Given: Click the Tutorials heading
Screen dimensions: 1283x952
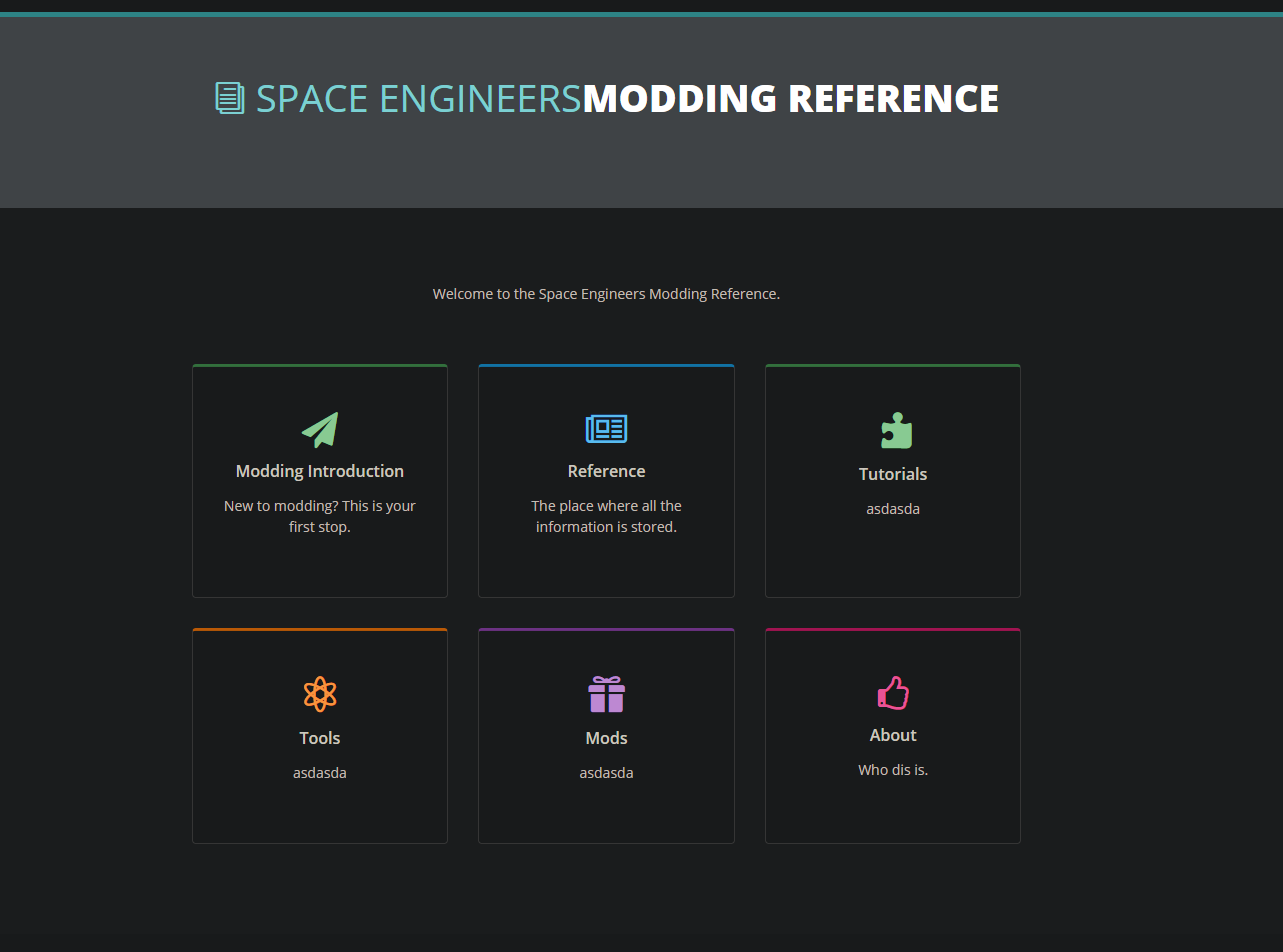Looking at the screenshot, I should point(892,473).
